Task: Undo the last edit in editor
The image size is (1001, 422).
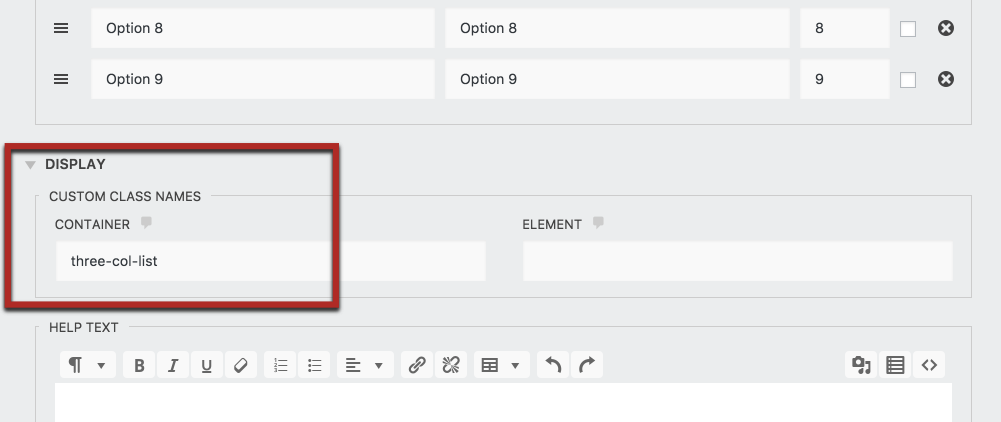Action: [x=553, y=366]
